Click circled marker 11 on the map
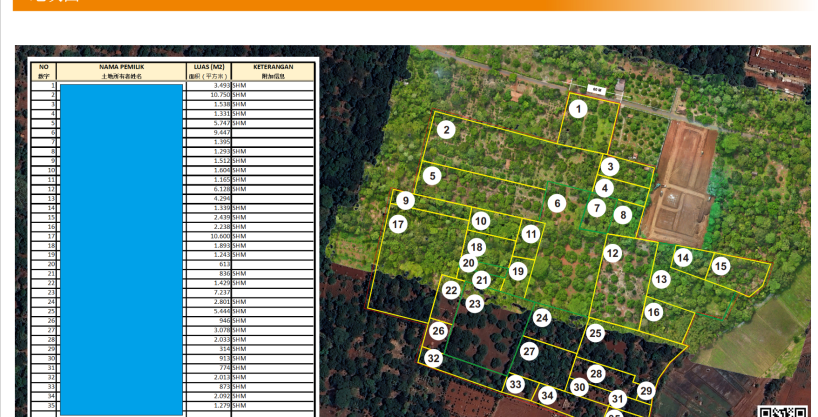The image size is (818, 417). pyautogui.click(x=531, y=234)
